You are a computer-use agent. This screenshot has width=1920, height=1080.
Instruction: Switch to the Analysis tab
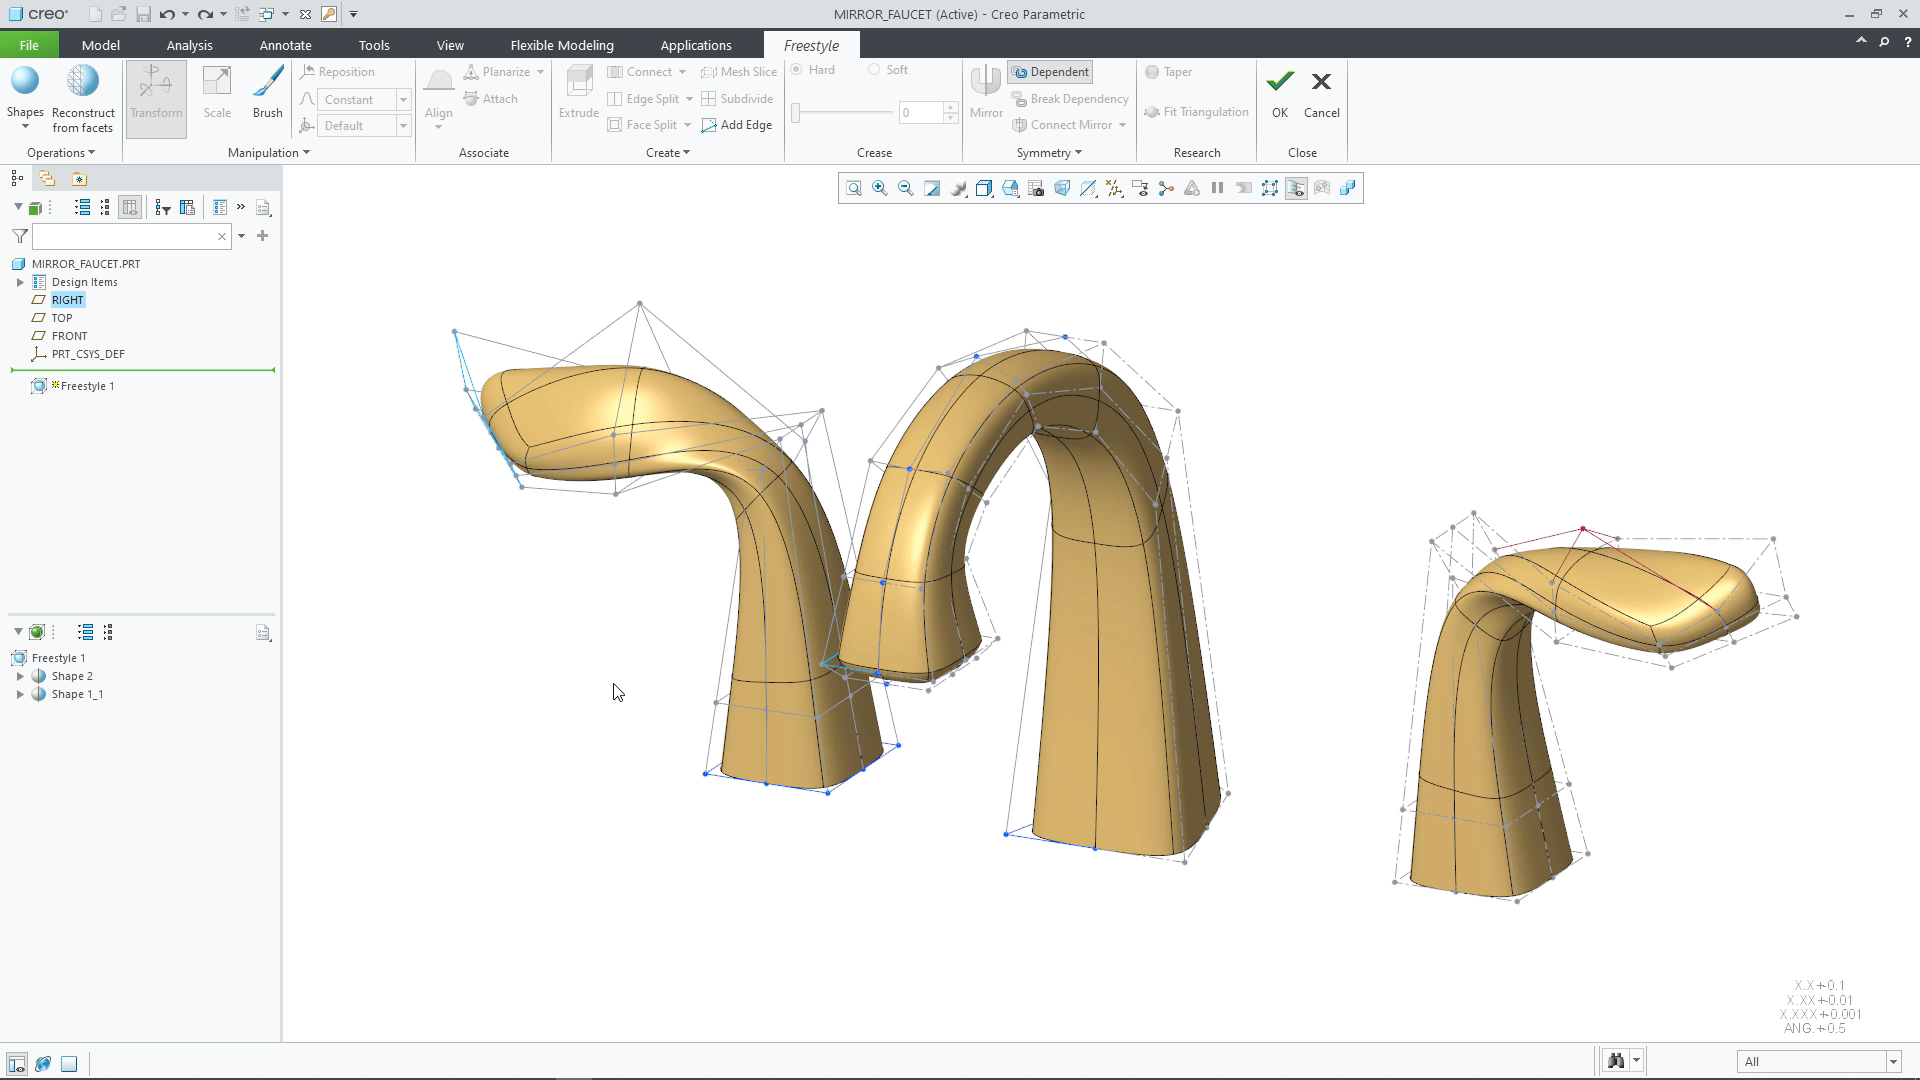189,45
